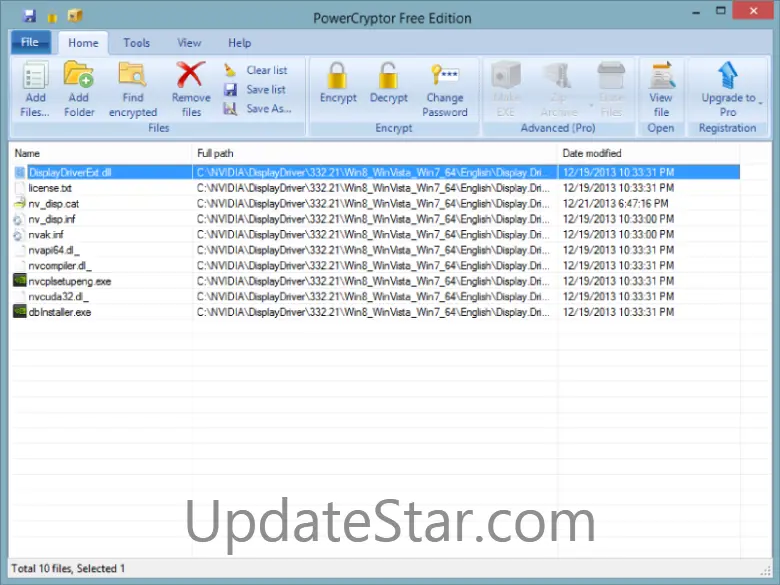Click the DisplayDriverExt.dll file icon
This screenshot has width=780, height=585.
pos(19,172)
